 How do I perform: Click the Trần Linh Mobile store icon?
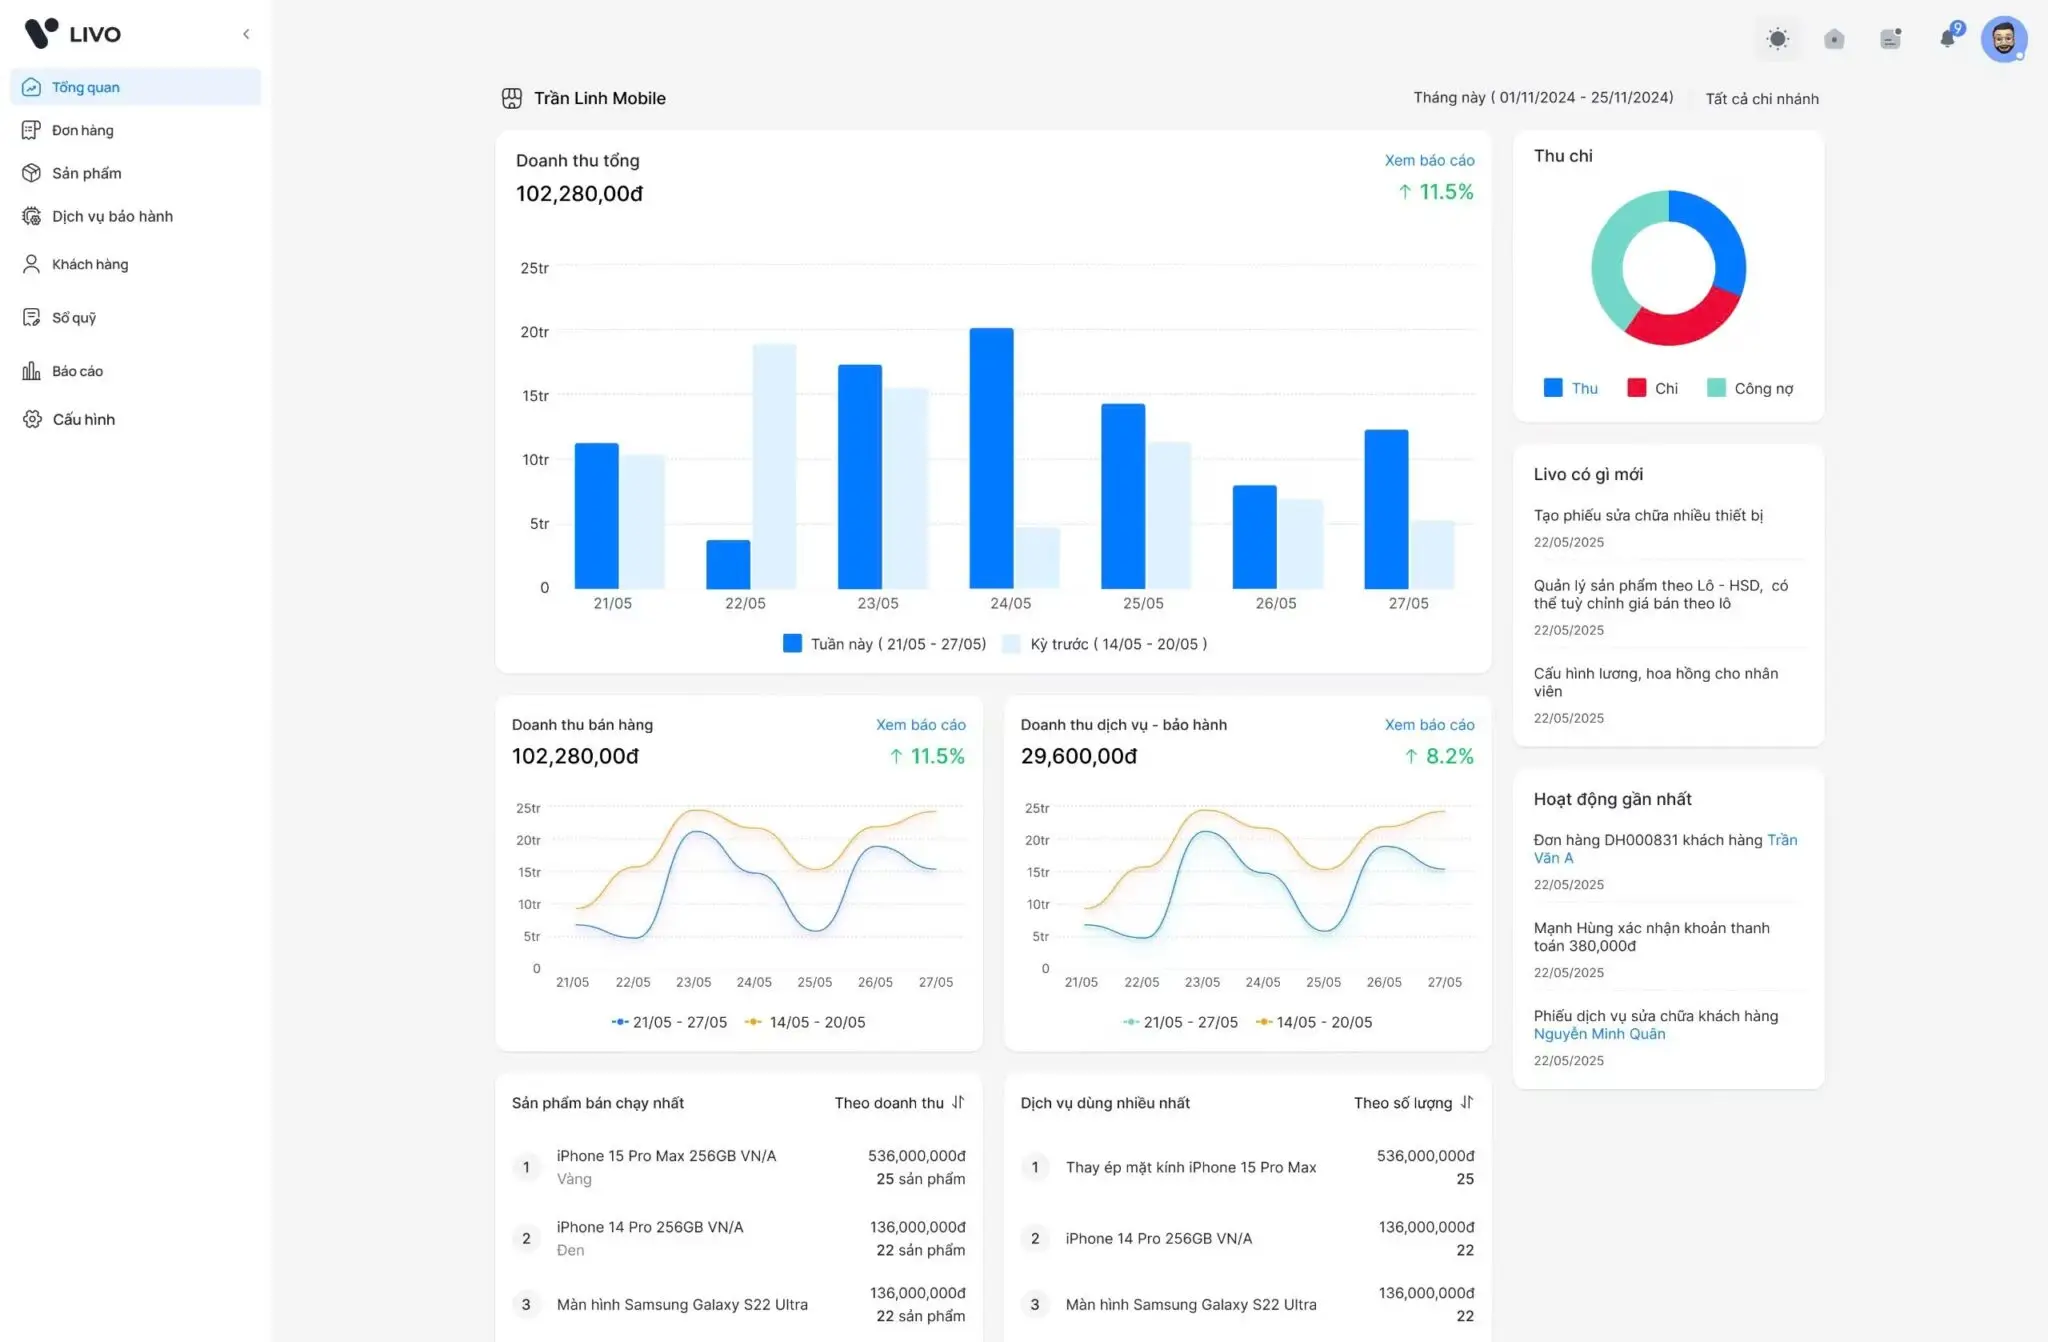pyautogui.click(x=512, y=98)
